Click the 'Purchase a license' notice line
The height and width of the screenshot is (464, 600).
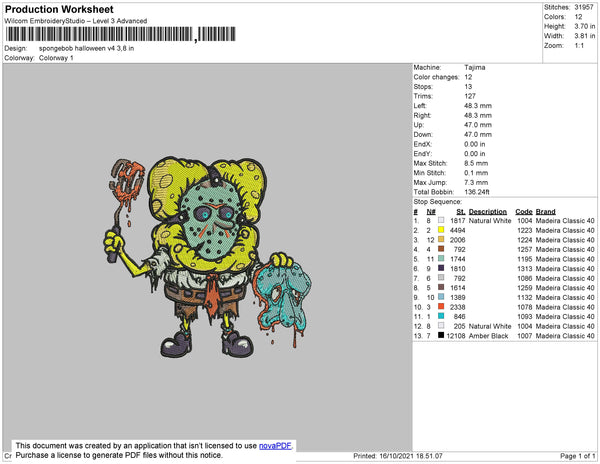click(x=119, y=455)
